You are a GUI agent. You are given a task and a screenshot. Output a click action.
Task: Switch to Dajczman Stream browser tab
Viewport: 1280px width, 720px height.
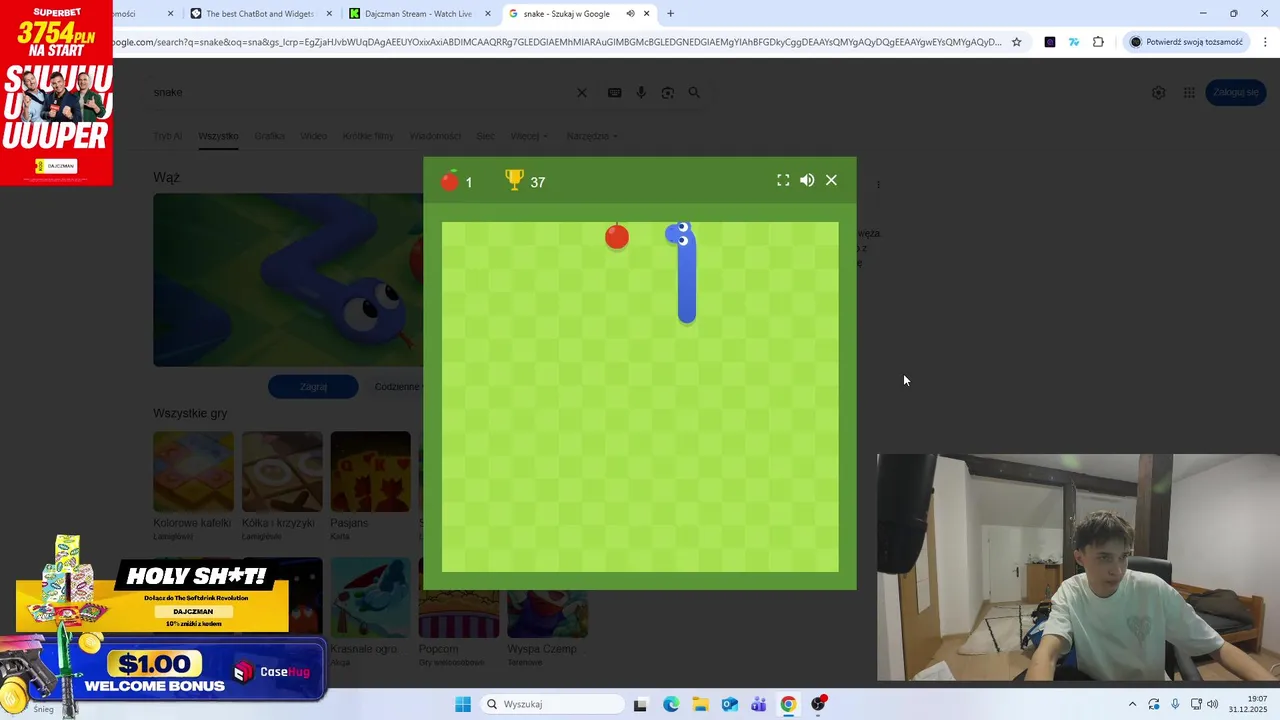(x=417, y=14)
